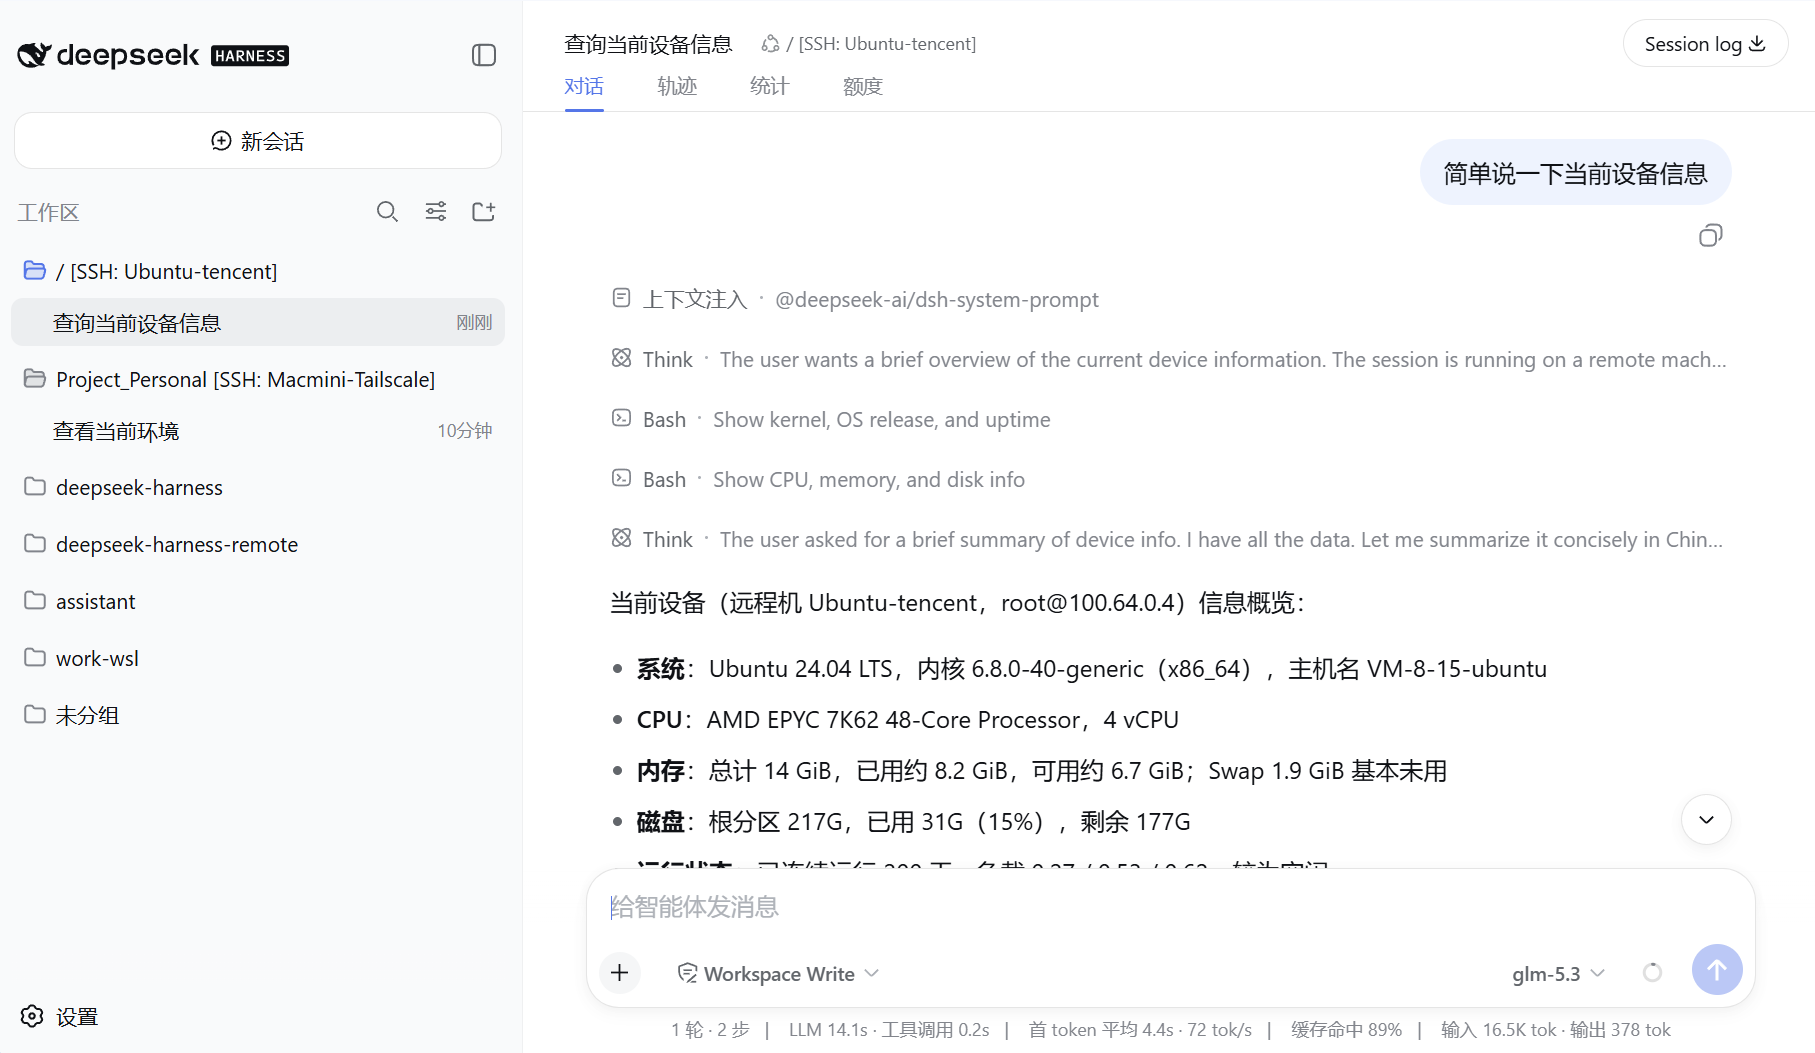The width and height of the screenshot is (1815, 1053).
Task: Focus the 给智能体发消息 message input
Action: point(1170,907)
